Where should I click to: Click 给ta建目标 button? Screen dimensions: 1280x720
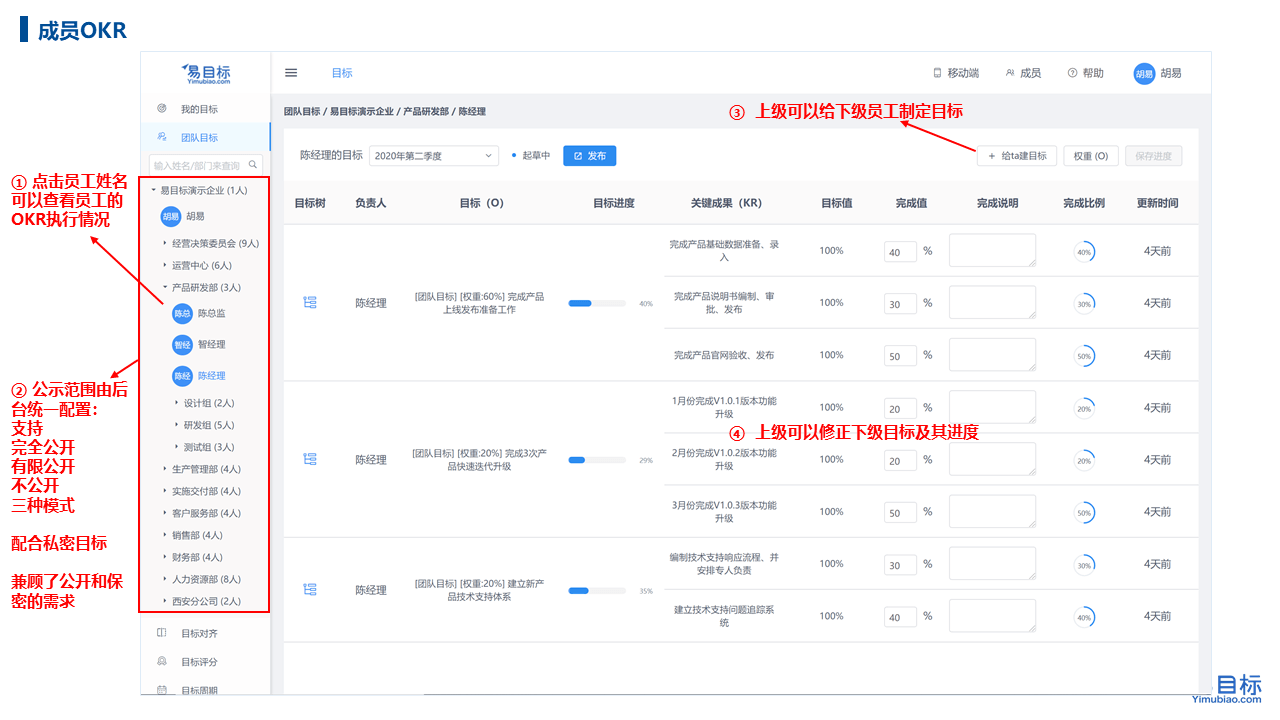tap(1017, 156)
